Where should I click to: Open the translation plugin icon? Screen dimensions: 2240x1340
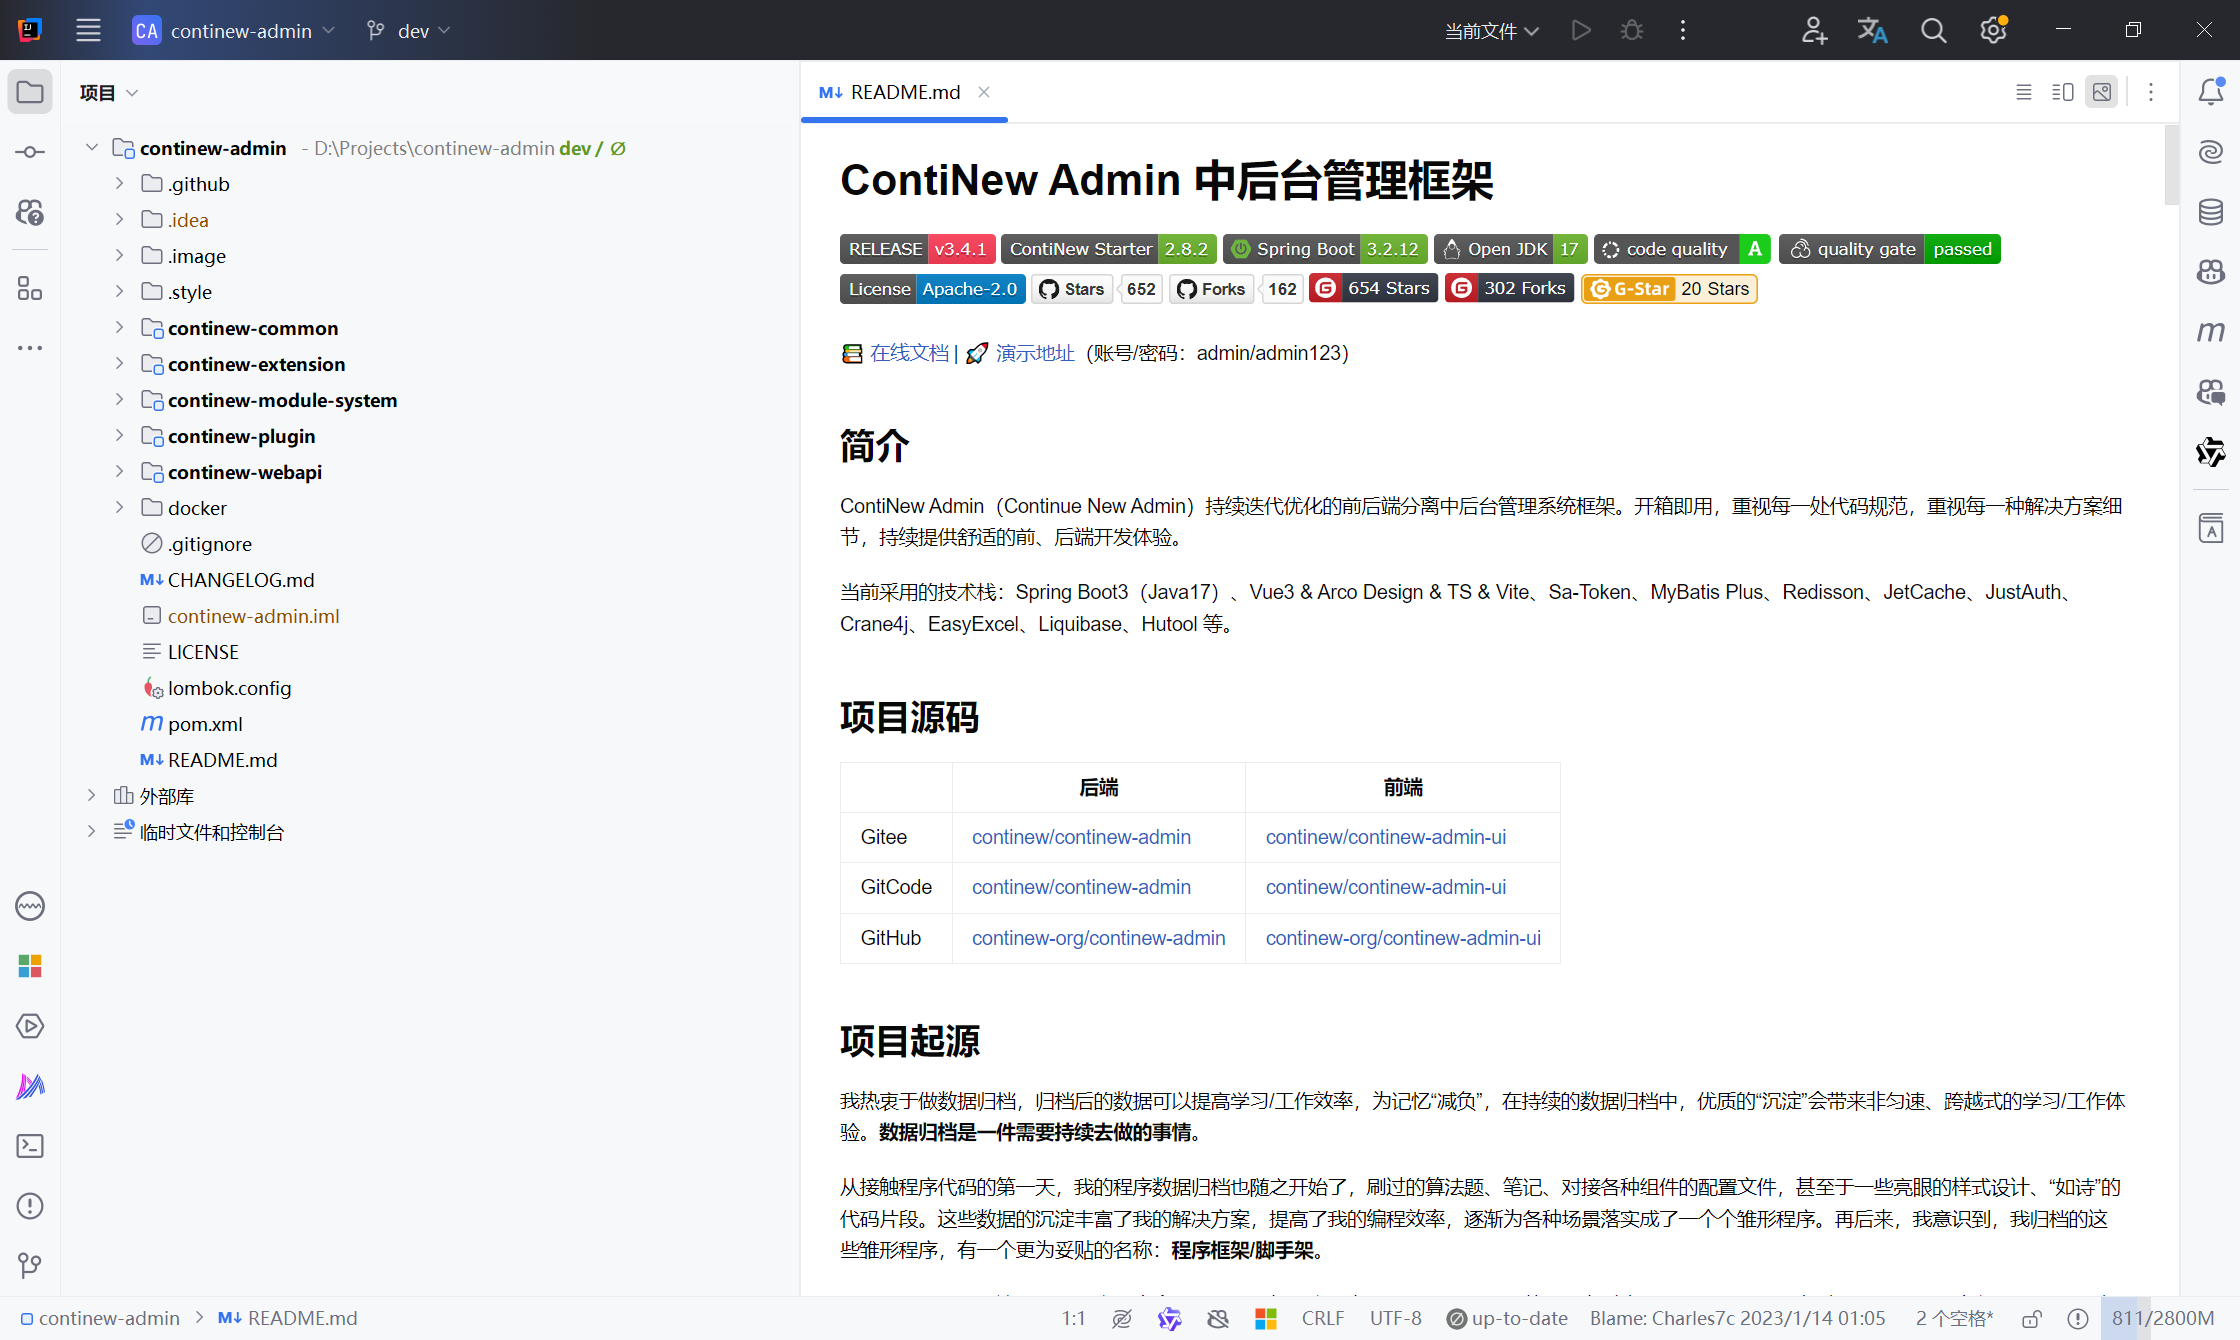[x=1872, y=30]
